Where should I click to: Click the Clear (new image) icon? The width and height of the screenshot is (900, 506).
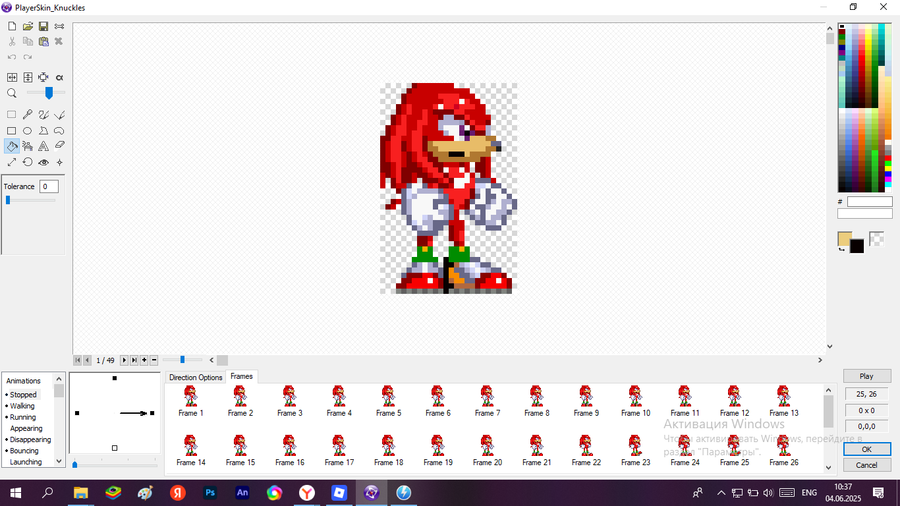click(x=11, y=26)
